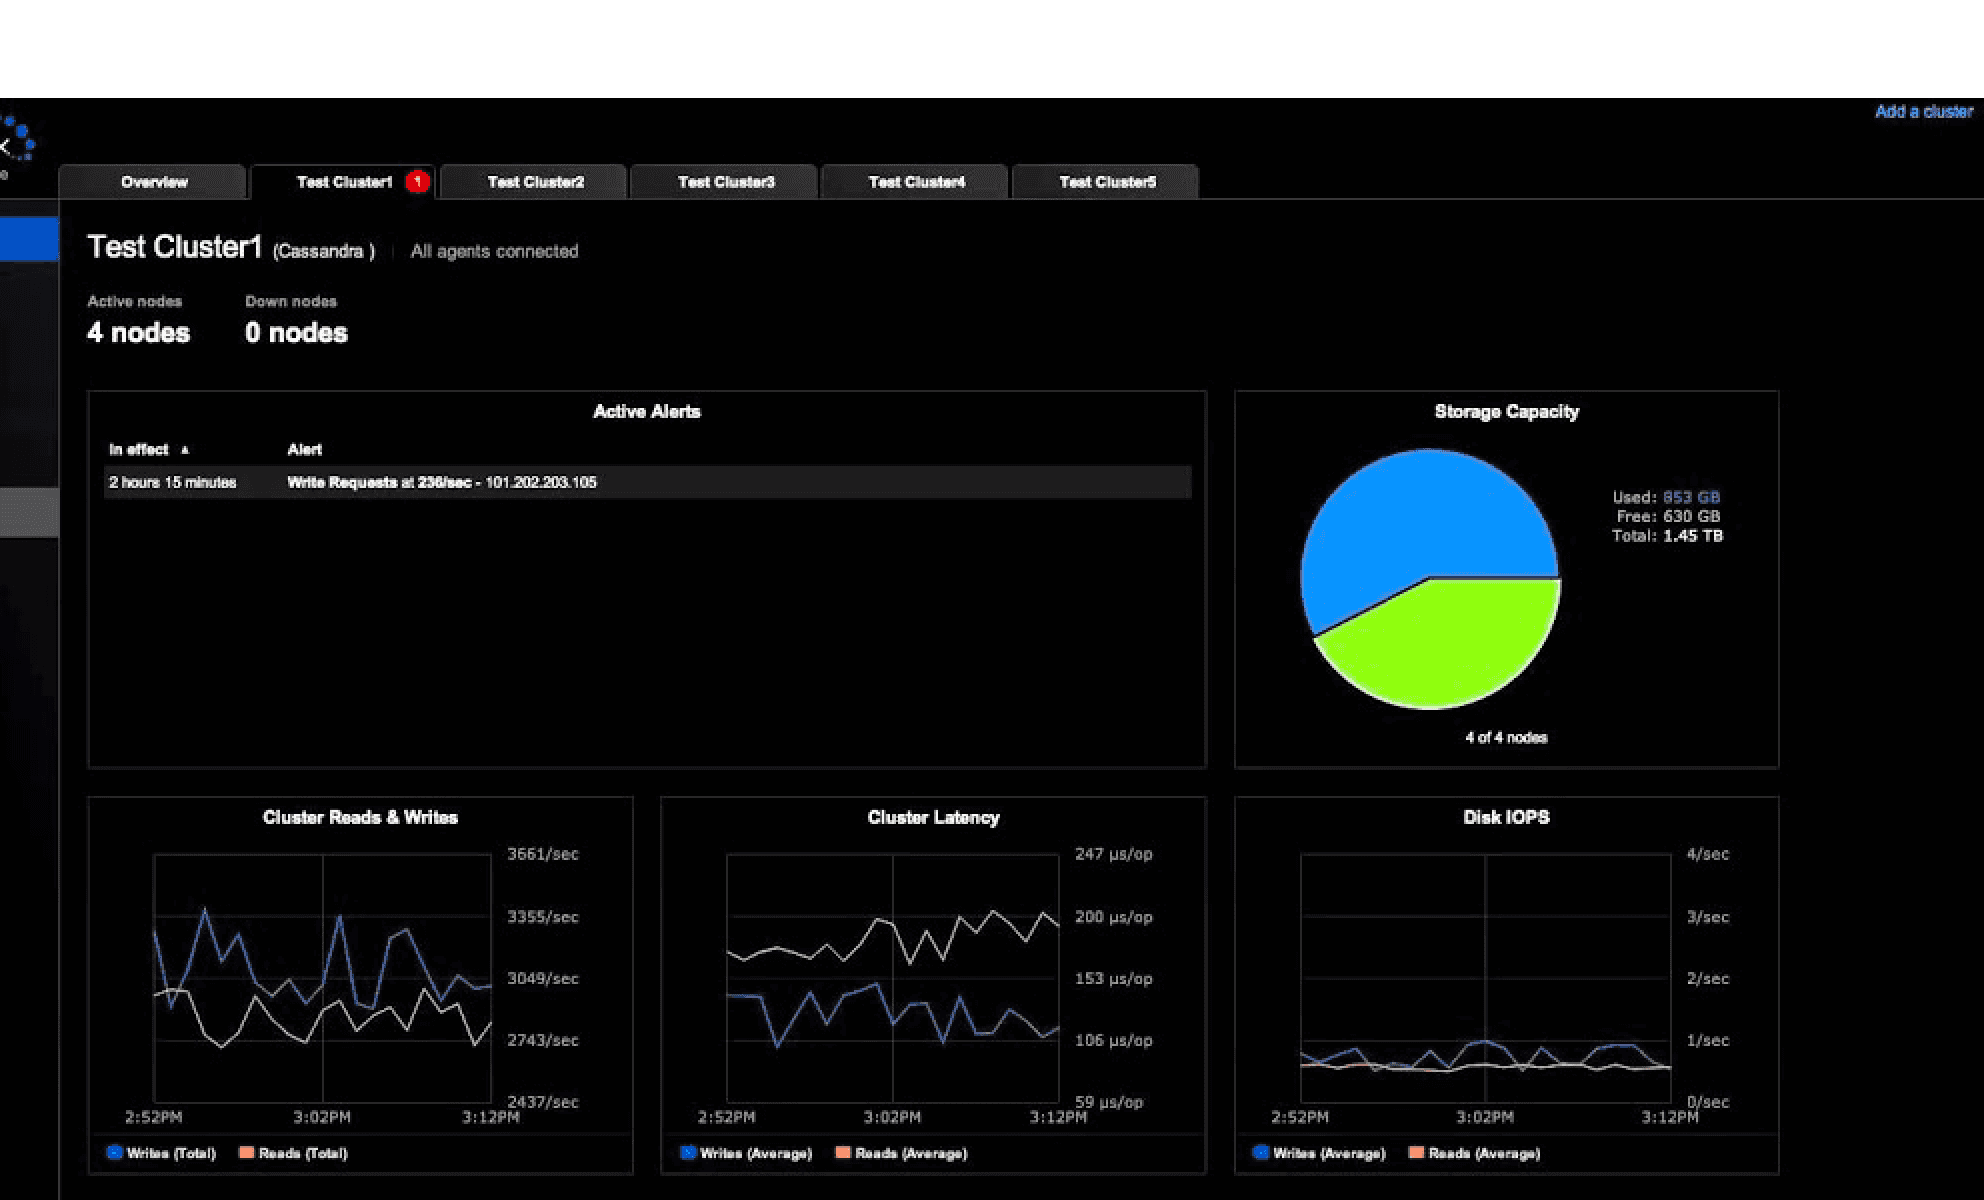The image size is (1984, 1200).
Task: Click Disk IOPS Writes (Average) legend swatch
Action: (x=1260, y=1152)
